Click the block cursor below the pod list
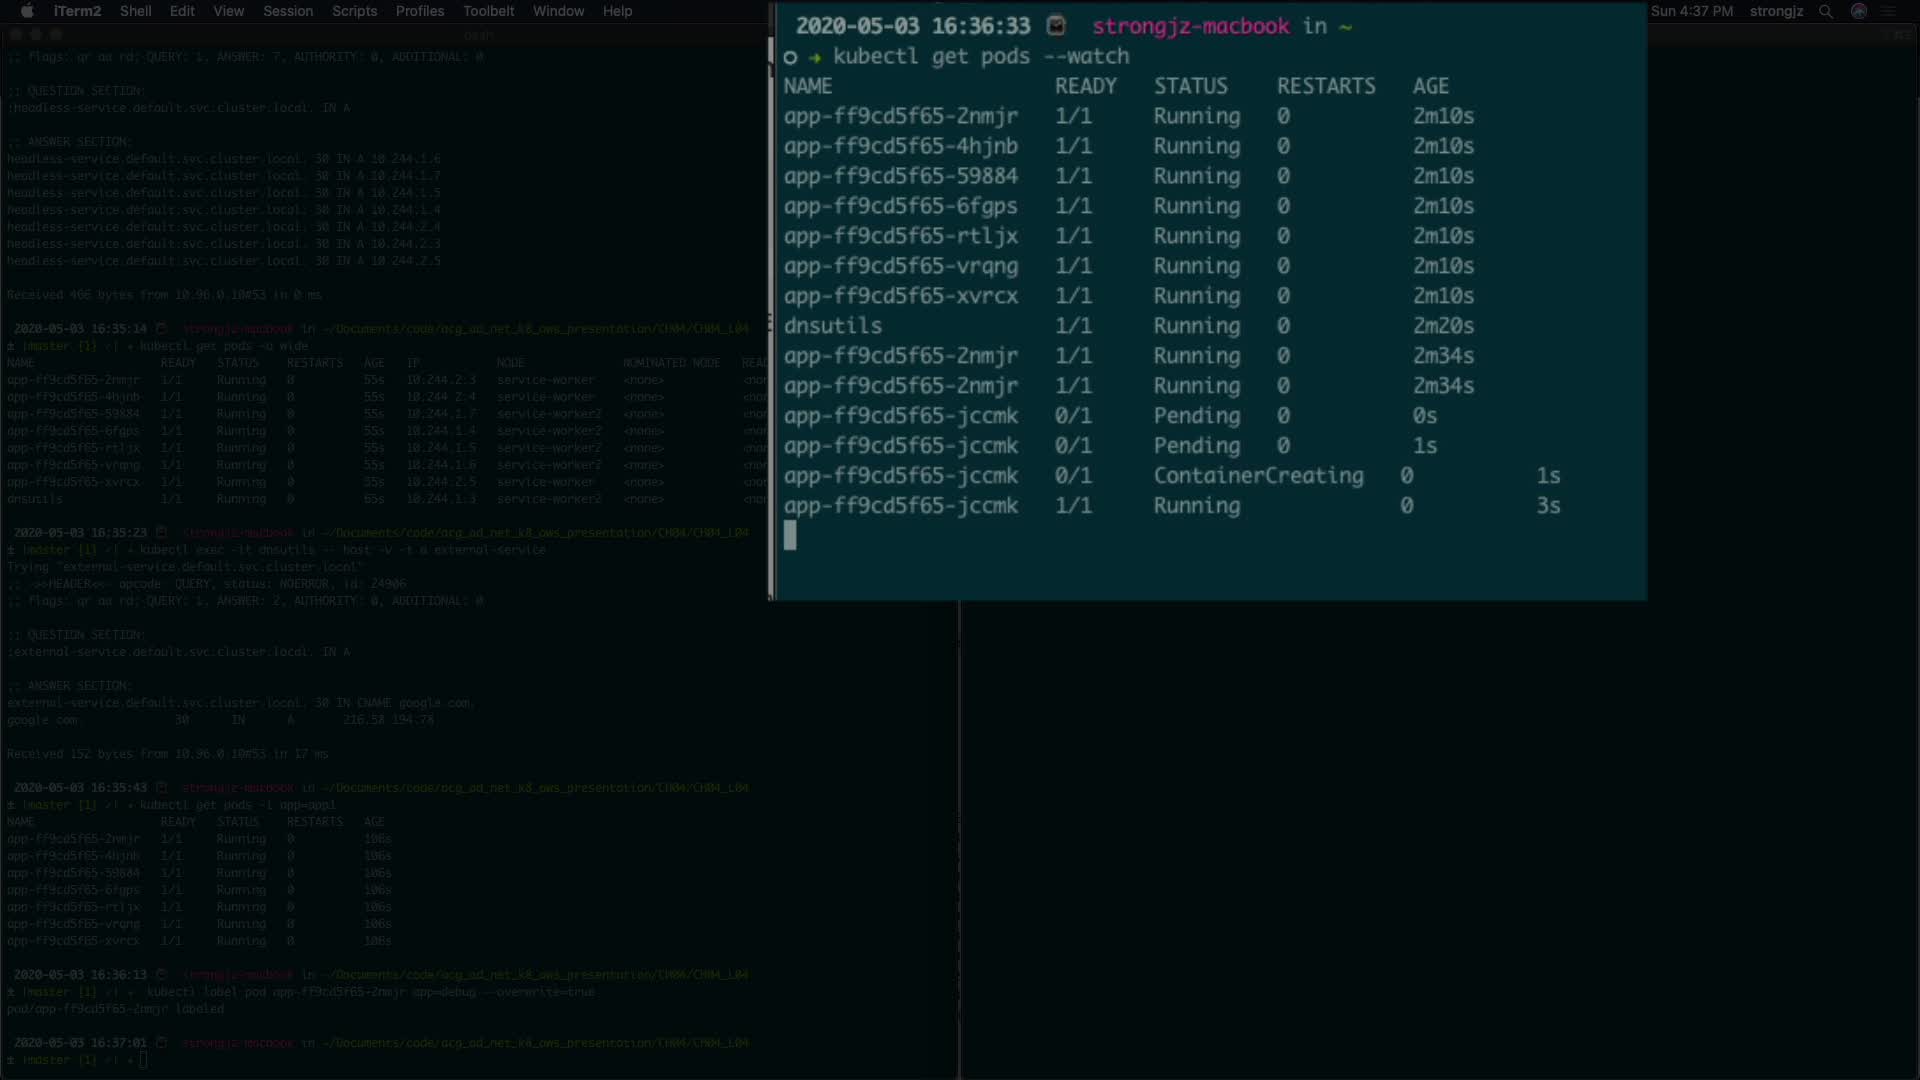The height and width of the screenshot is (1080, 1920). (790, 536)
